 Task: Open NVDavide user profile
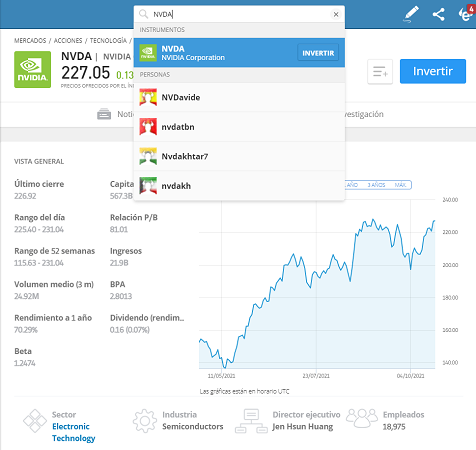click(x=239, y=97)
